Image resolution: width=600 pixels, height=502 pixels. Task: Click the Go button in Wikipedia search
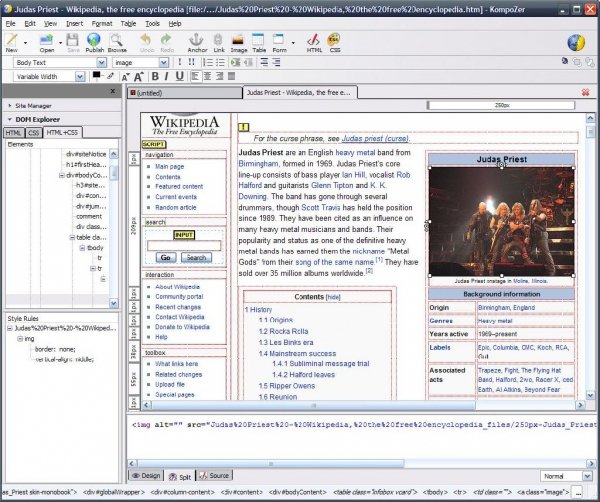pos(166,258)
